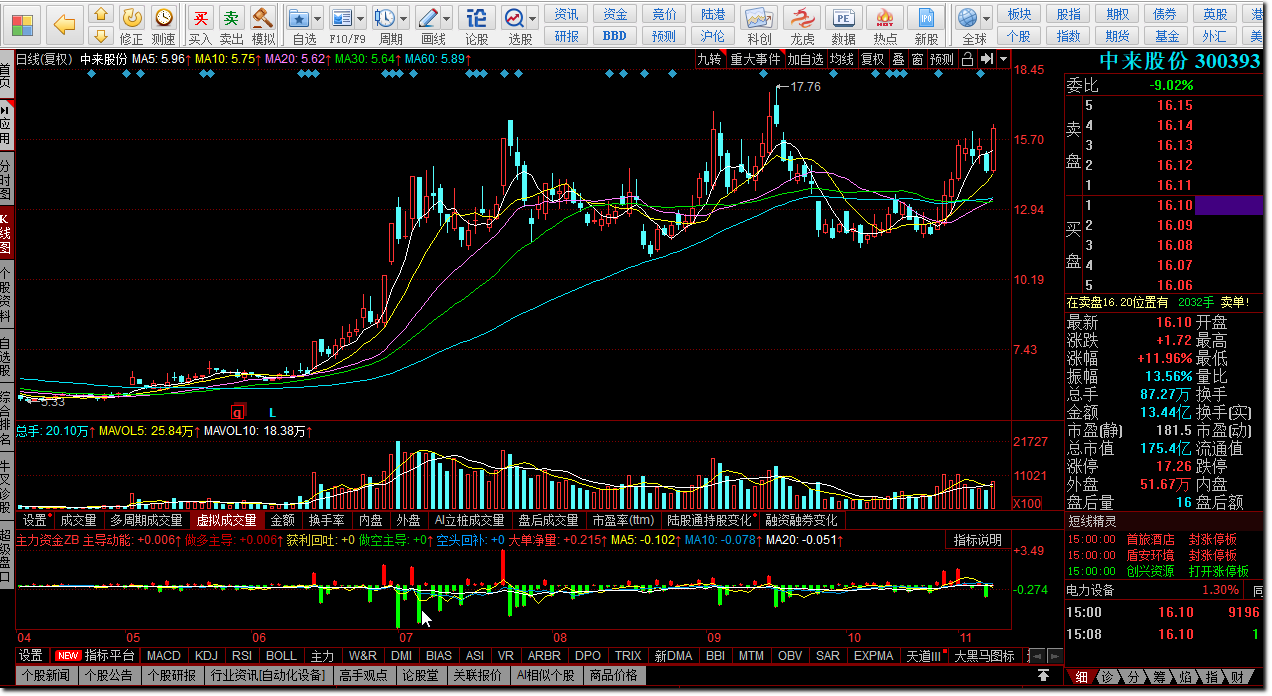The image size is (1272, 696).
Task: Click the L marker below candlesticks
Action: coord(272,411)
